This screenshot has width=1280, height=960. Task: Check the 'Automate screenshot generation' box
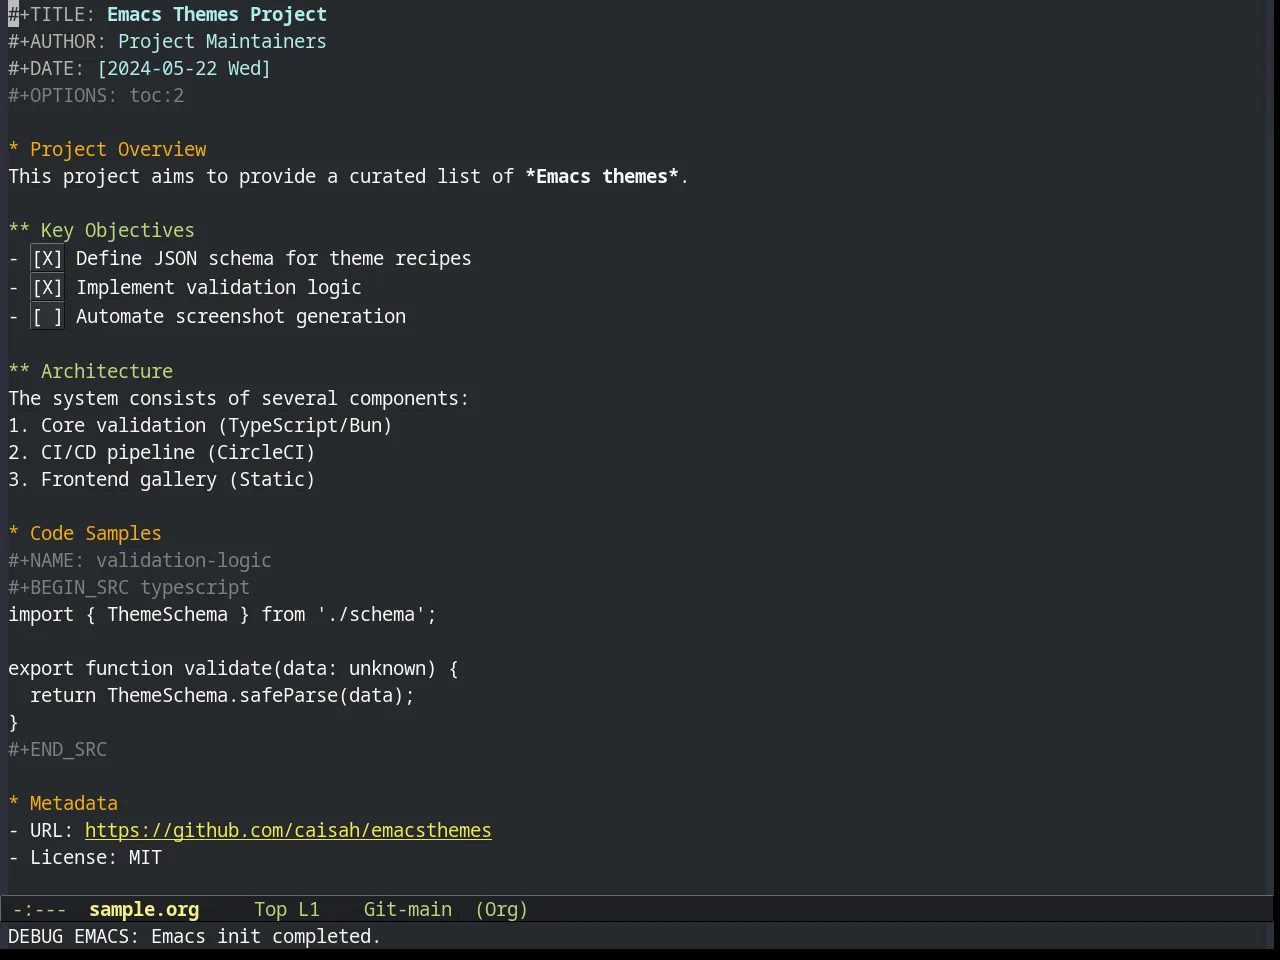[47, 317]
